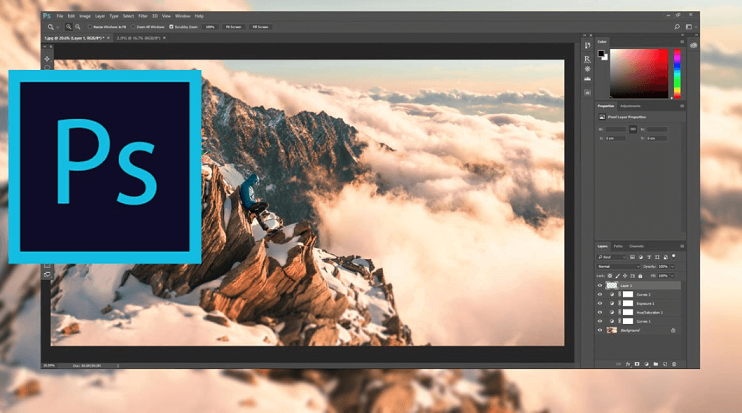
Task: Create new group folder icon
Action: [655, 364]
